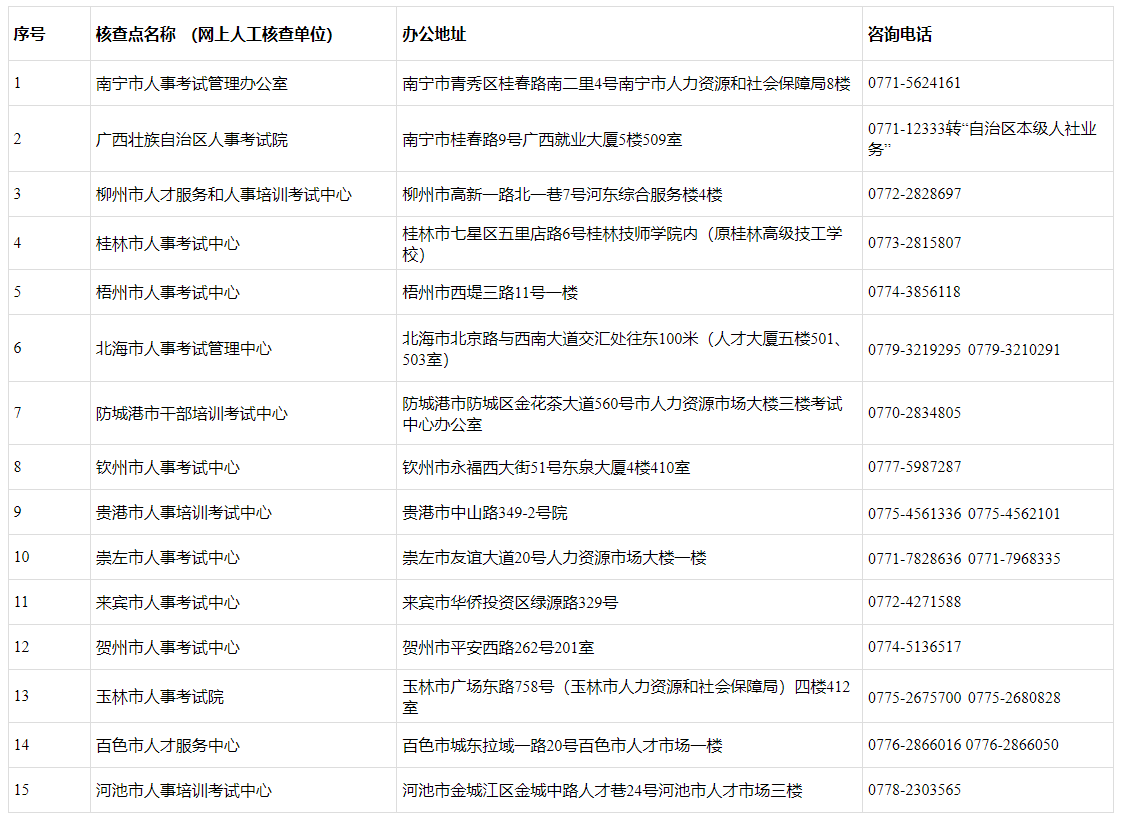
Task: Click the 序号 column header
Action: point(29,34)
